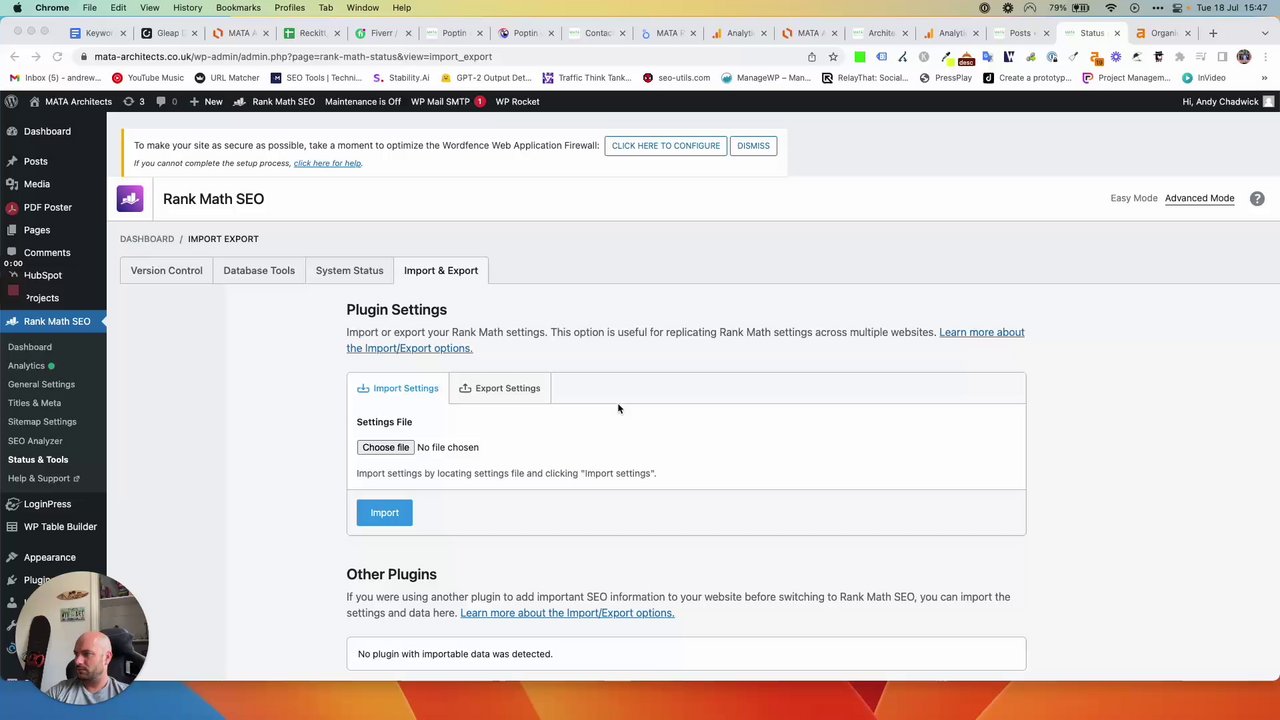Open Rank Math SEO admin bar menu
1280x720 pixels.
tap(274, 101)
